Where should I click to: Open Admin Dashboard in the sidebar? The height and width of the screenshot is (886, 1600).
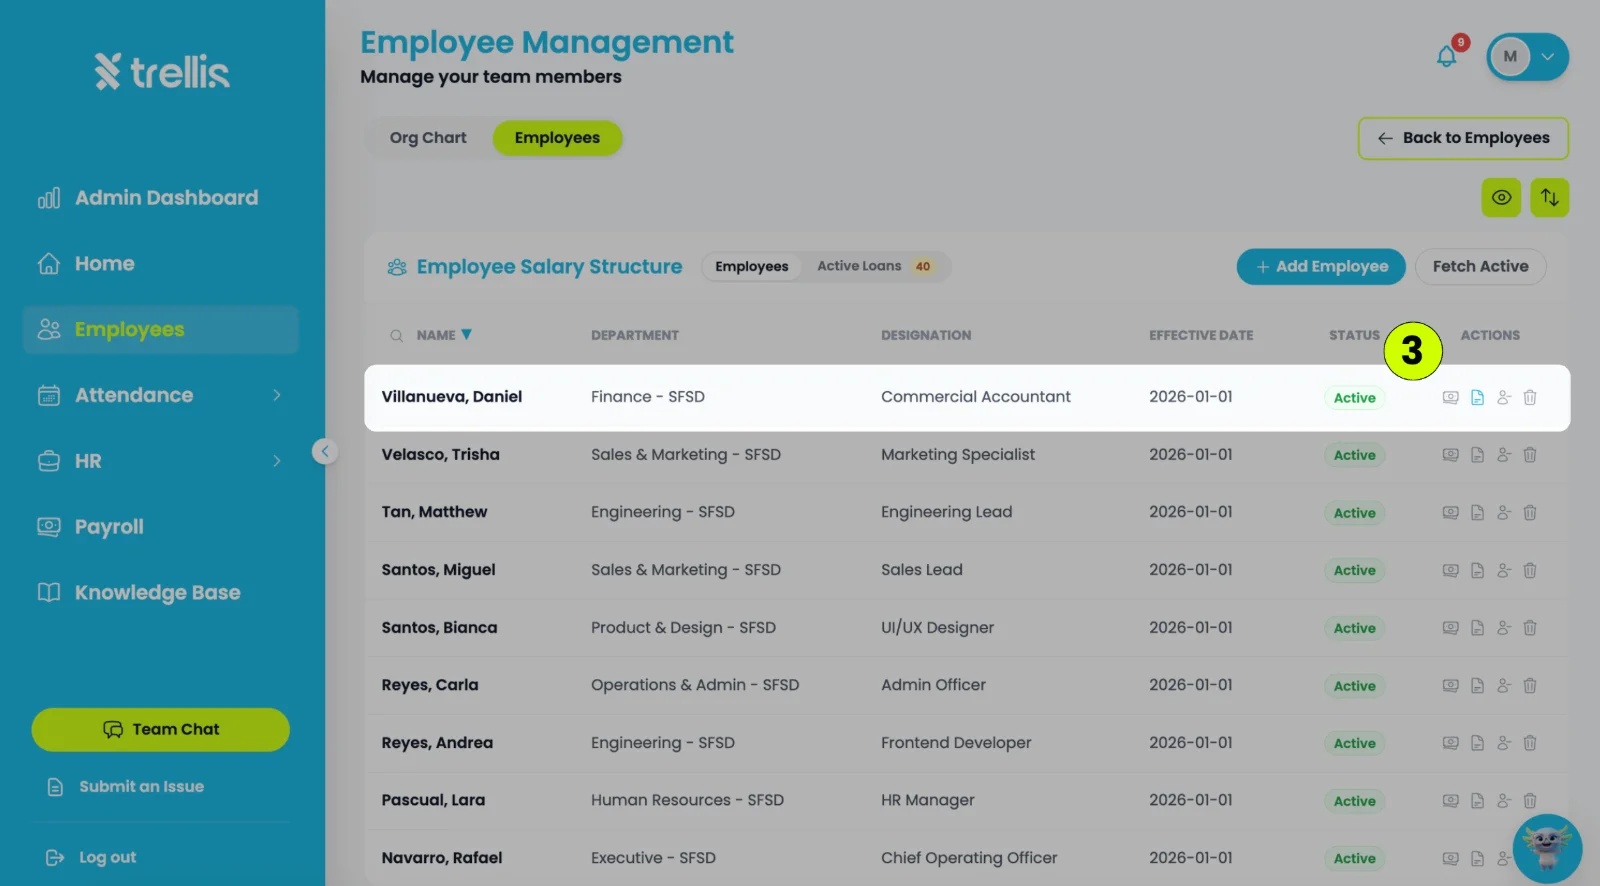160,198
